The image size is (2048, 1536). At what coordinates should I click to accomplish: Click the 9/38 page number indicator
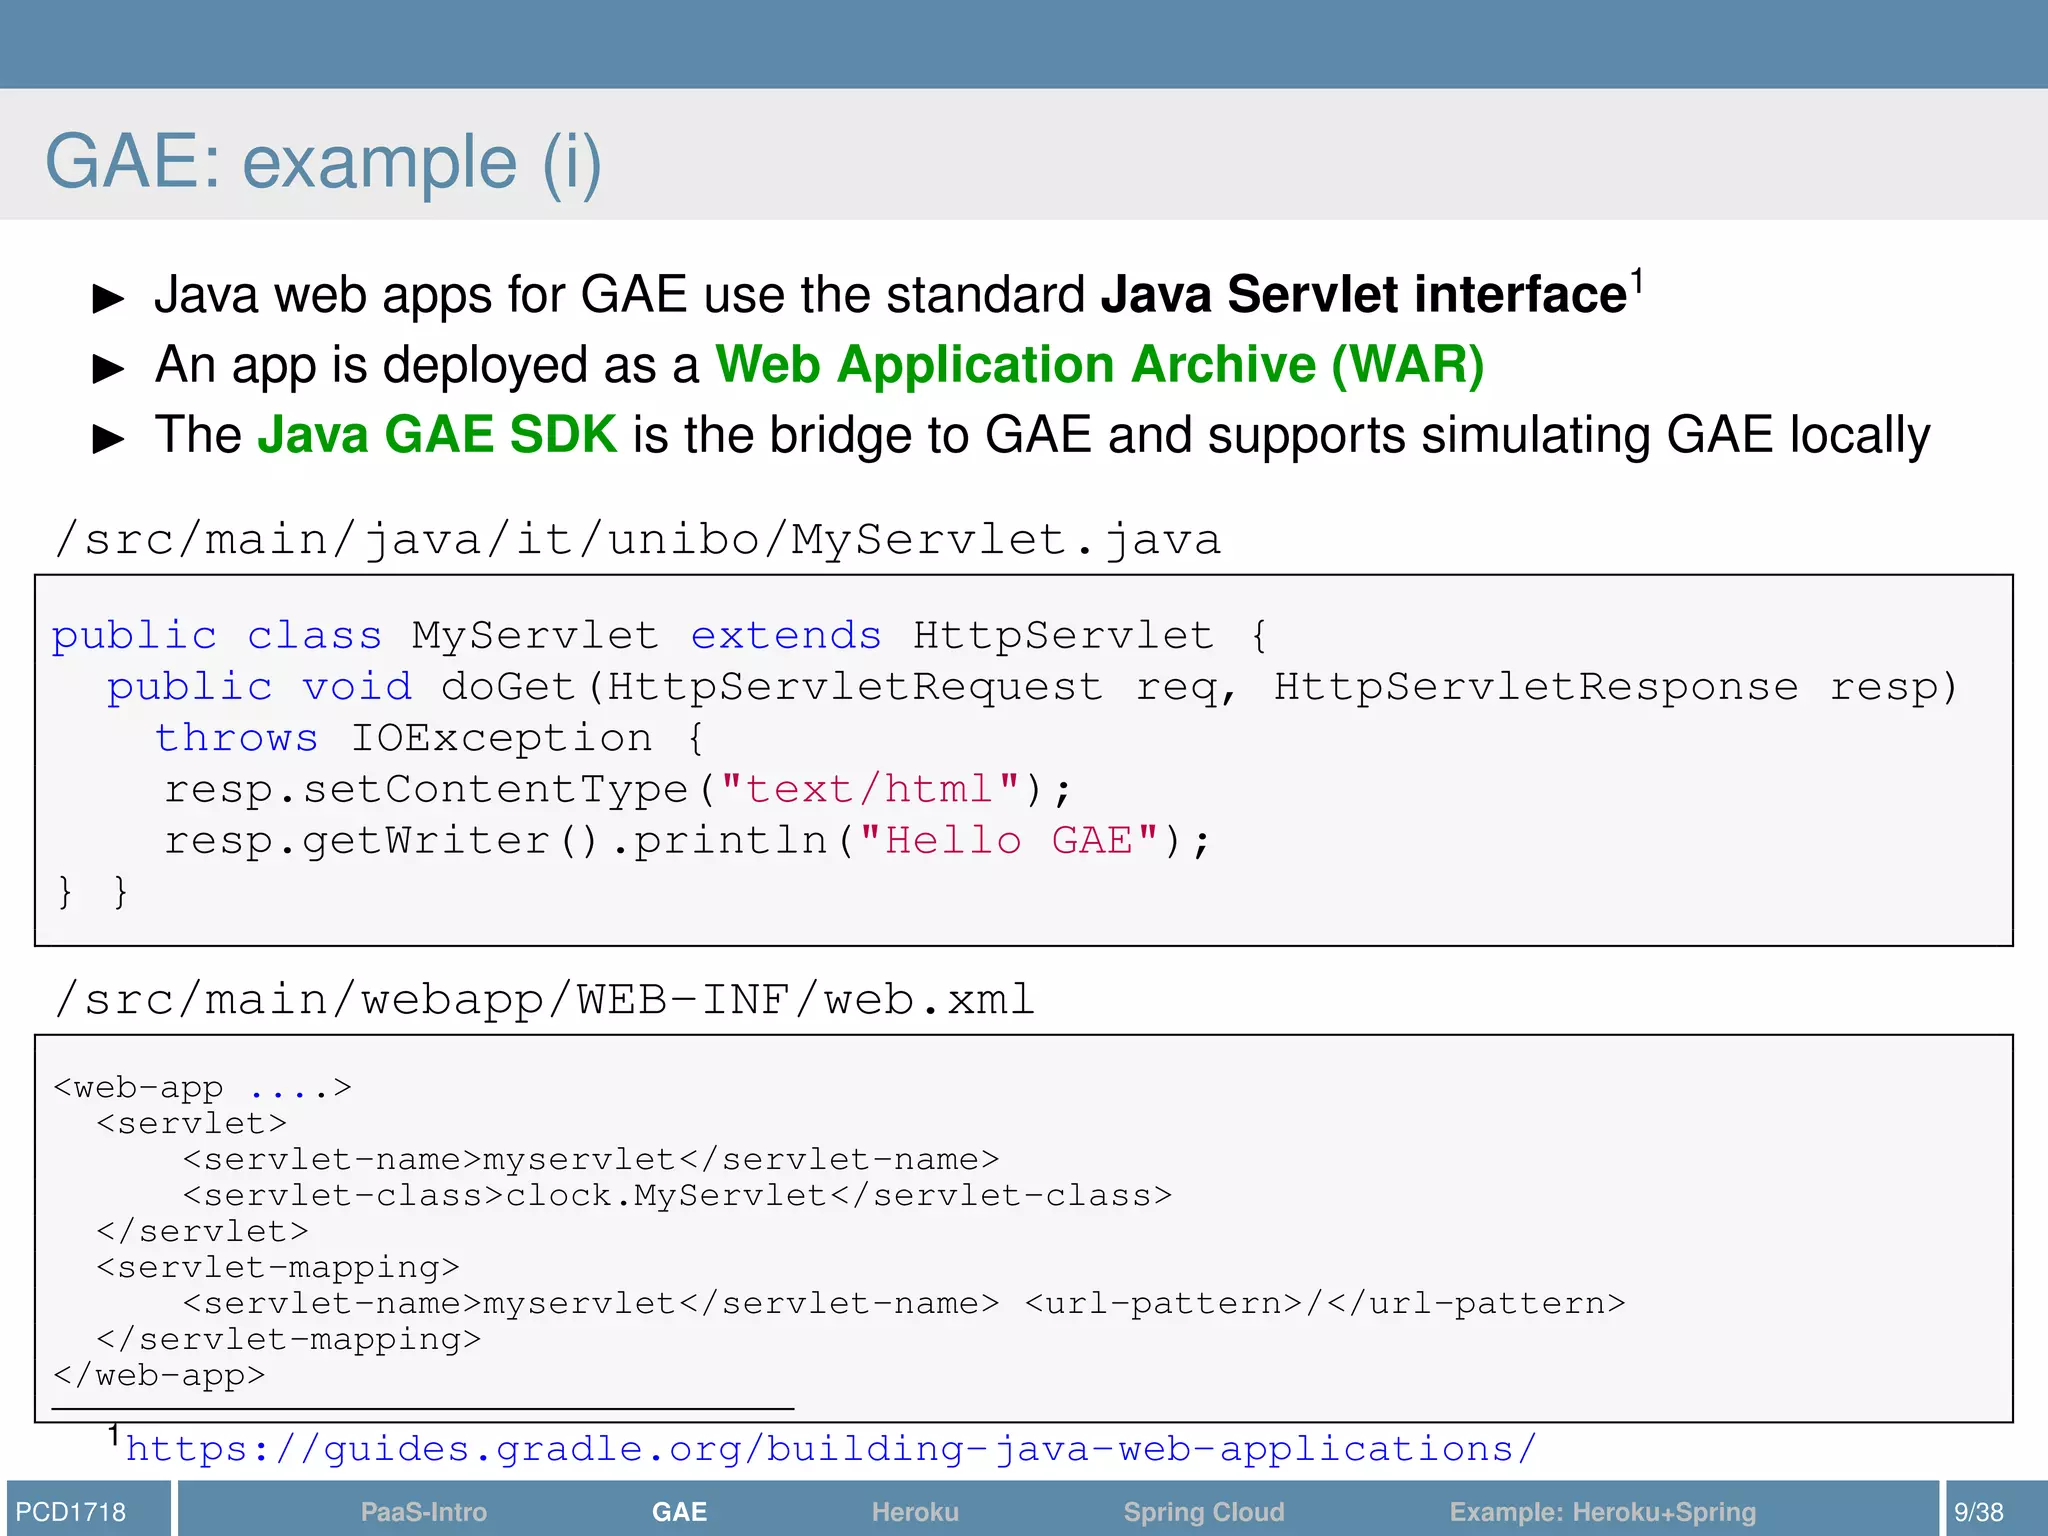tap(1979, 1511)
